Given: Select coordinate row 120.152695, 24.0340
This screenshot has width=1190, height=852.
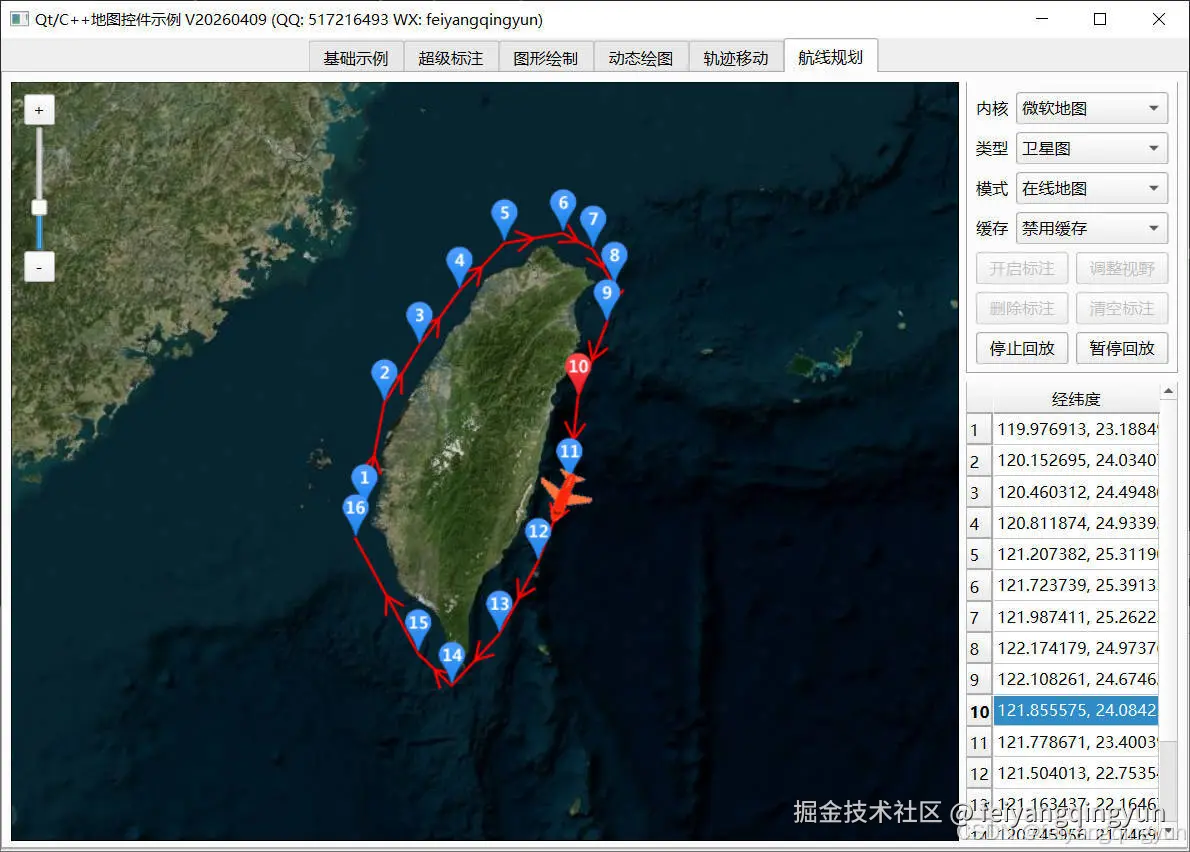Looking at the screenshot, I should click(x=1075, y=461).
